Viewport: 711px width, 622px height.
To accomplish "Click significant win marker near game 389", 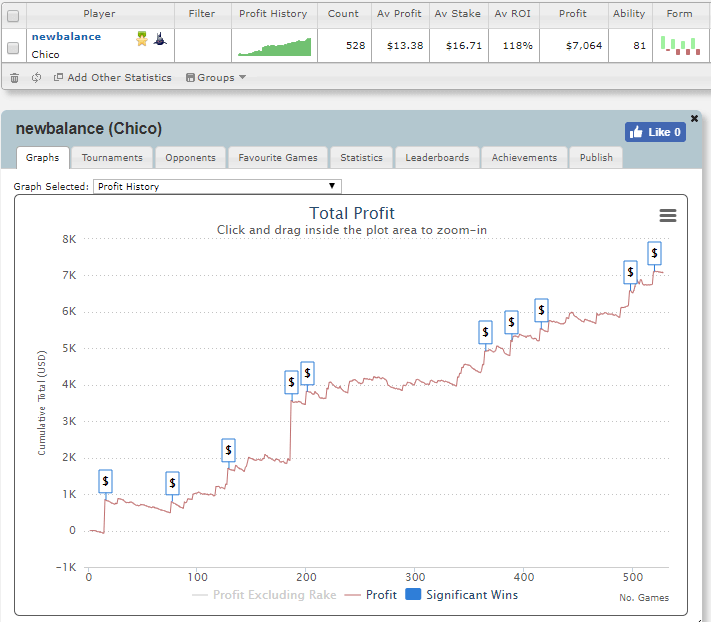I will tap(511, 322).
